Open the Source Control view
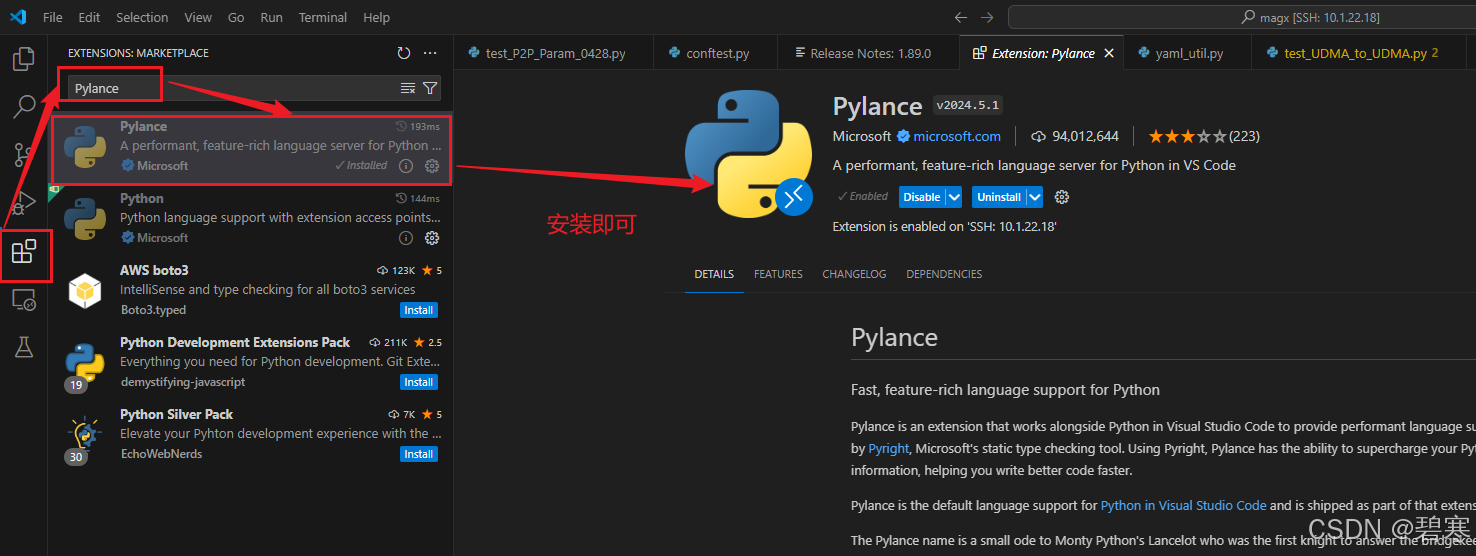The width and height of the screenshot is (1476, 556). point(23,154)
